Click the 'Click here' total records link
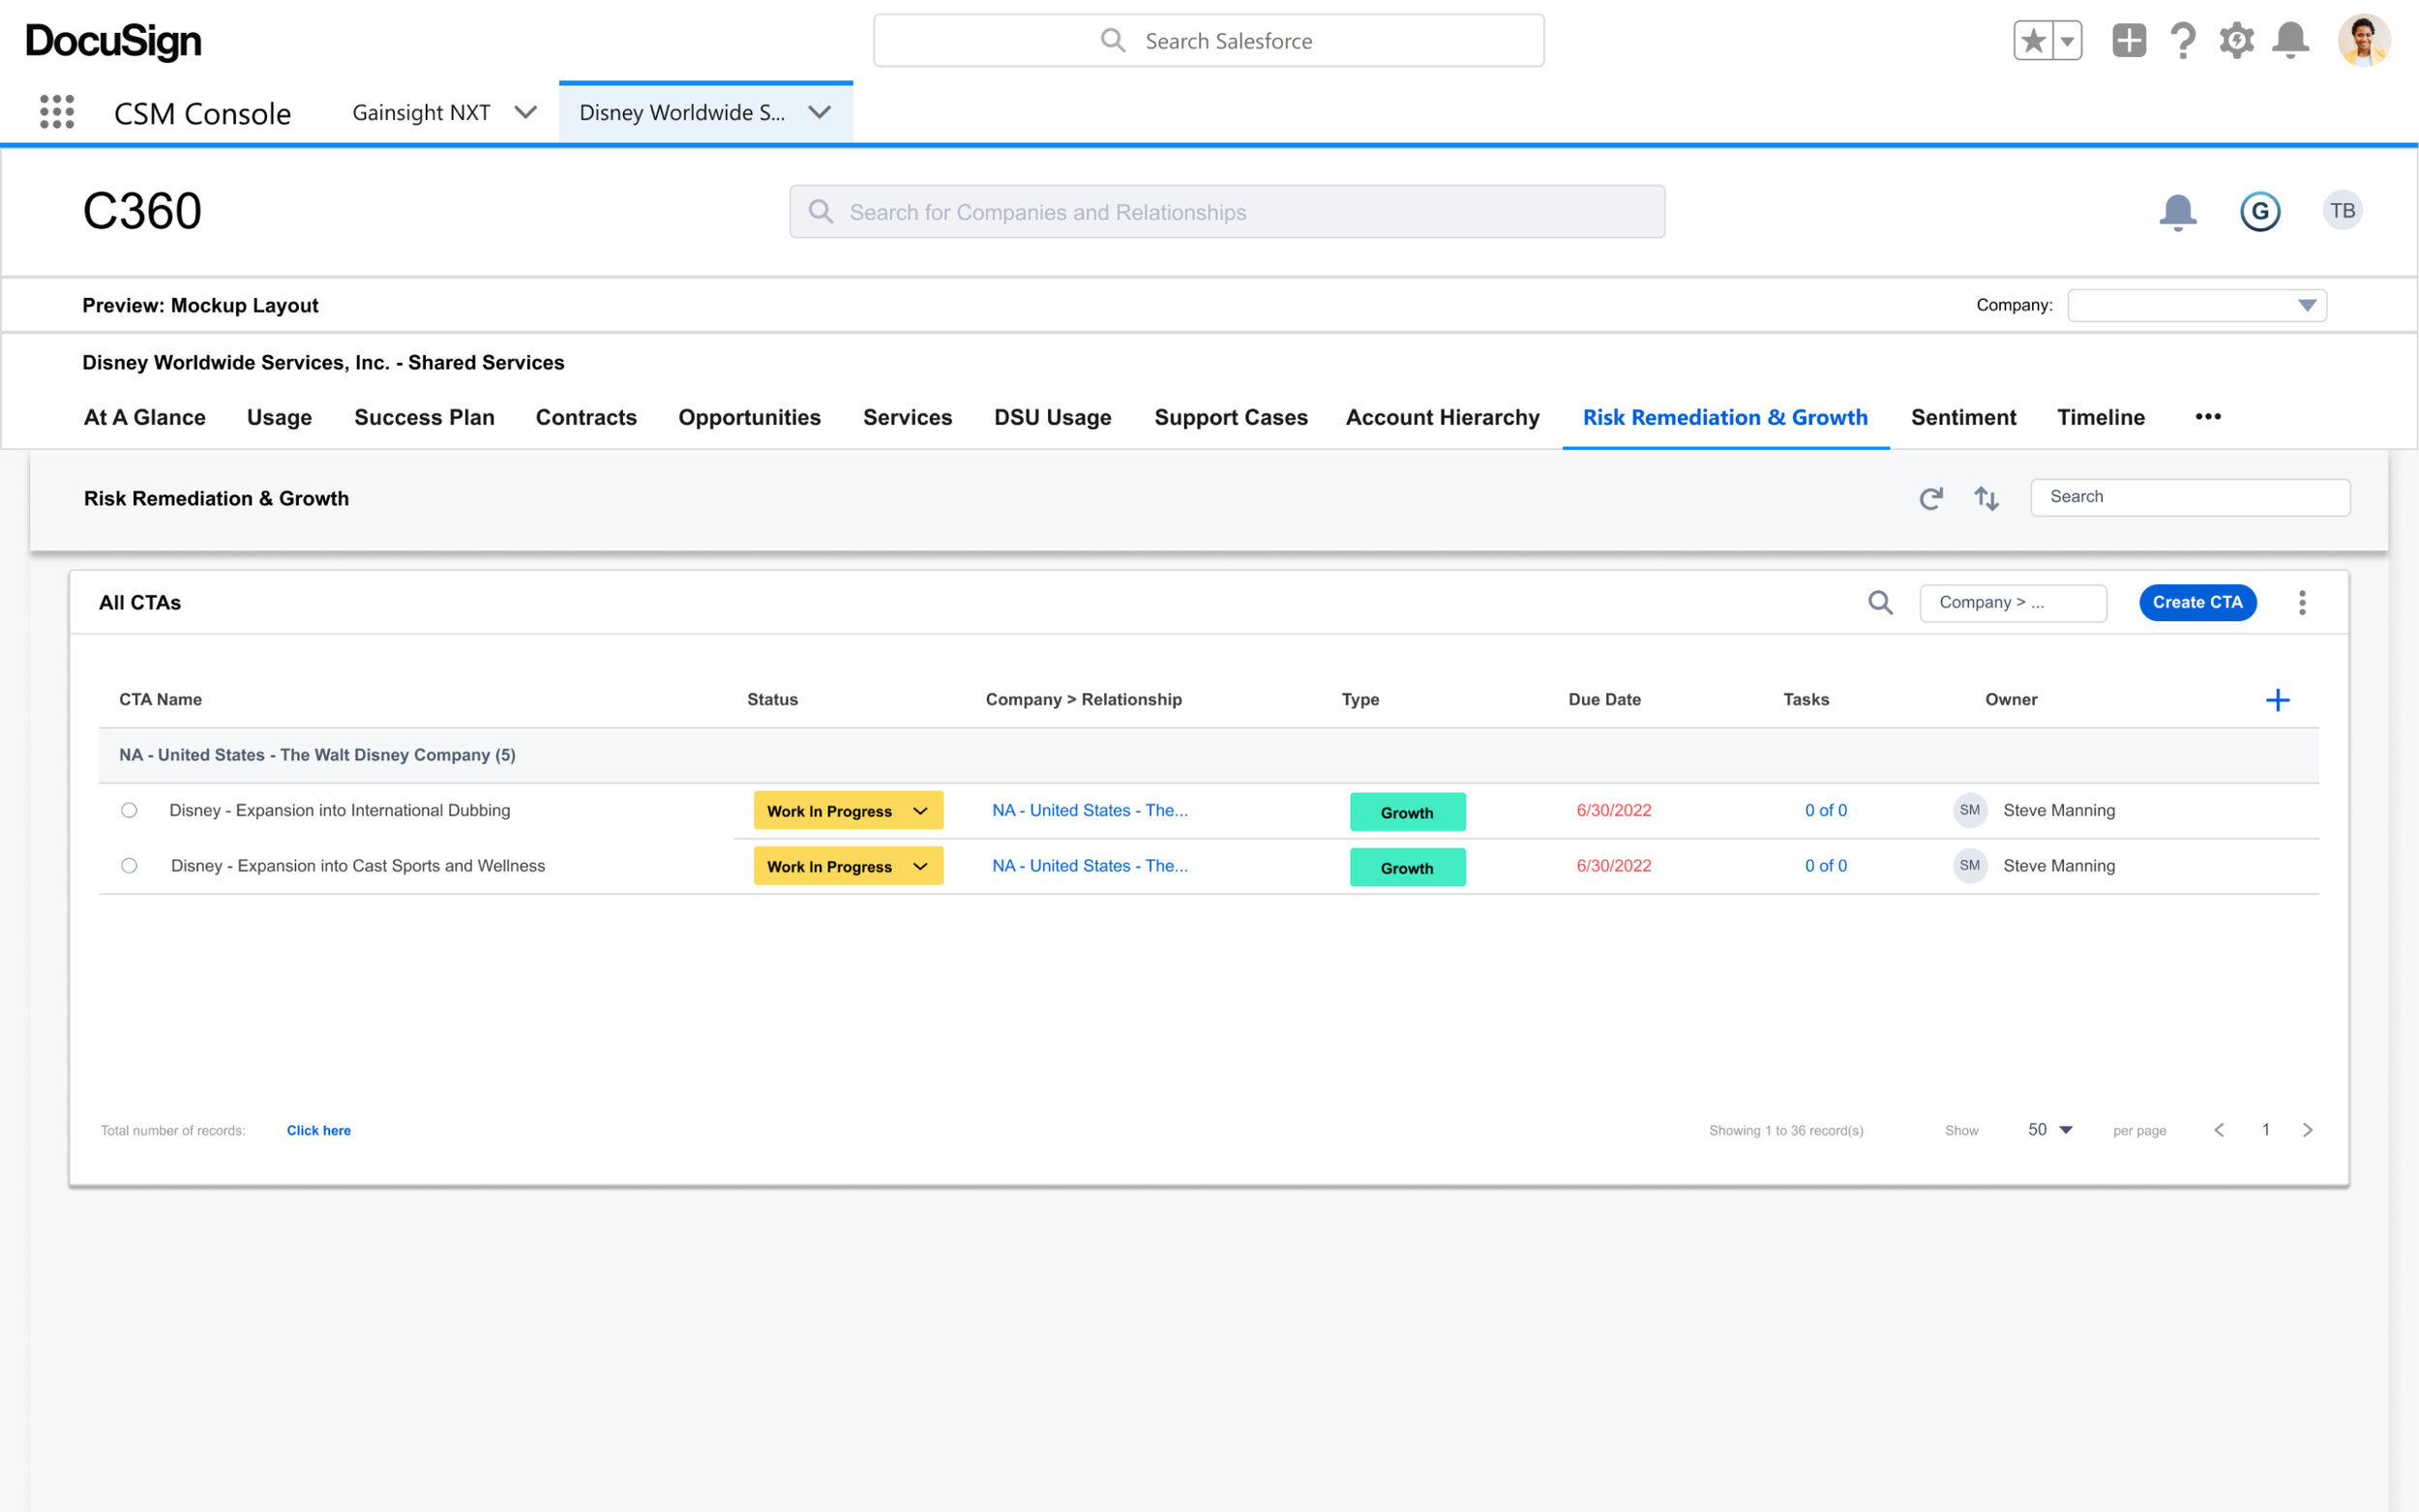 [318, 1131]
